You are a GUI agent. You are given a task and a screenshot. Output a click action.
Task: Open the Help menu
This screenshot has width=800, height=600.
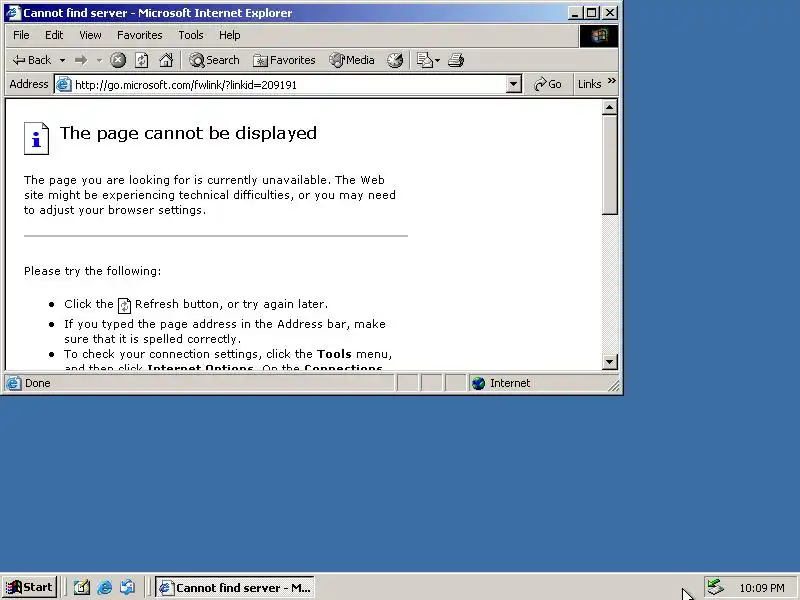pos(230,35)
